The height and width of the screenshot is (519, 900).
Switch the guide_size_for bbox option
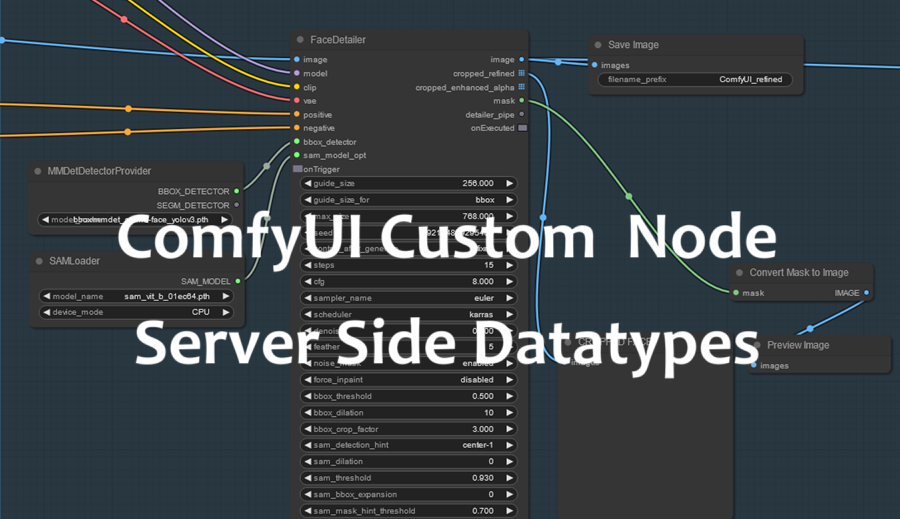click(409, 200)
